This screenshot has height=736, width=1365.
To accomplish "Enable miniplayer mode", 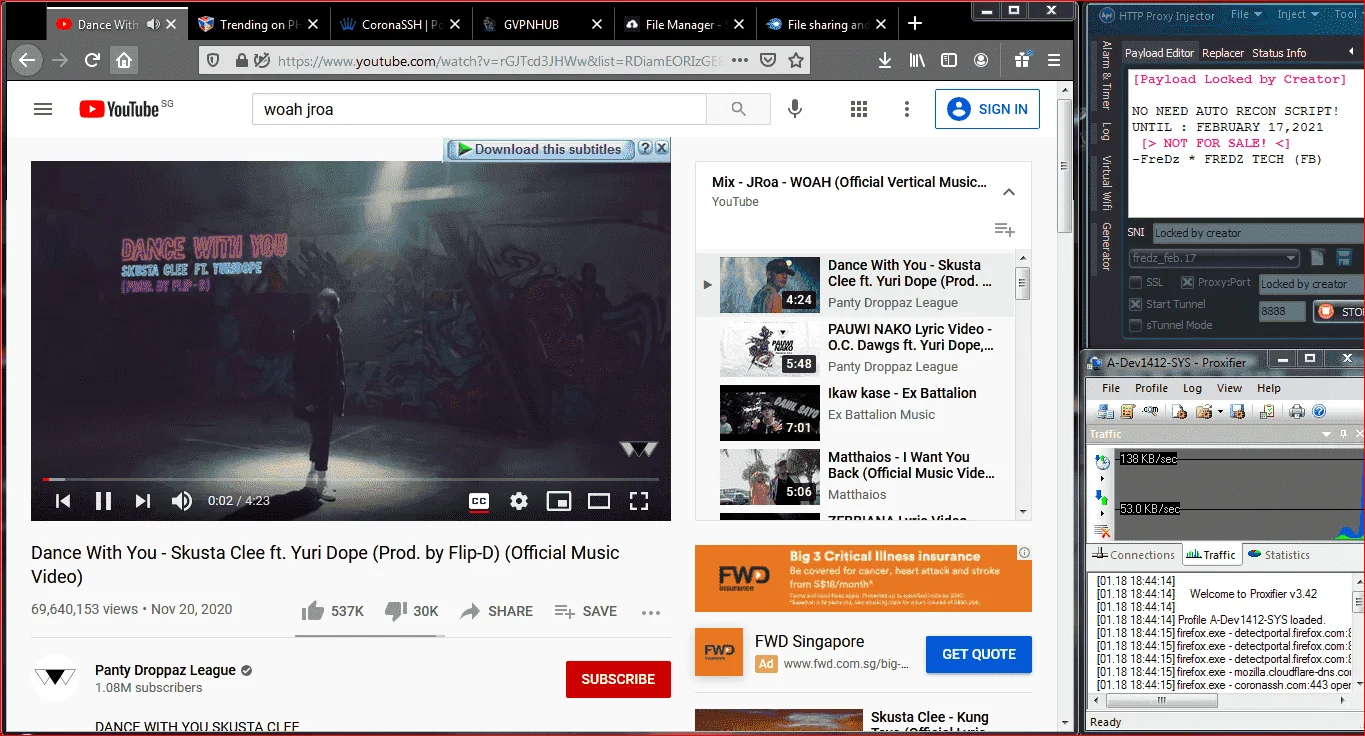I will pyautogui.click(x=559, y=501).
